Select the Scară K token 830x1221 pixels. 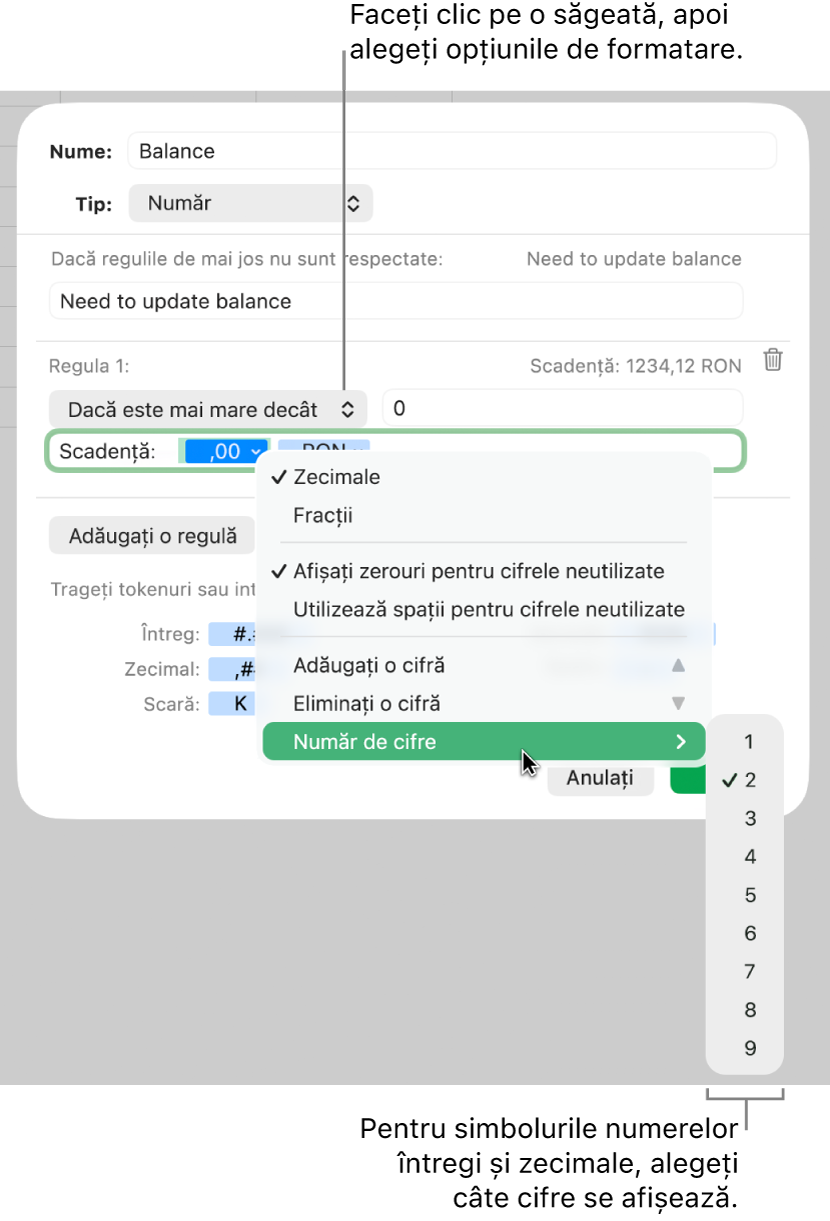tap(240, 703)
